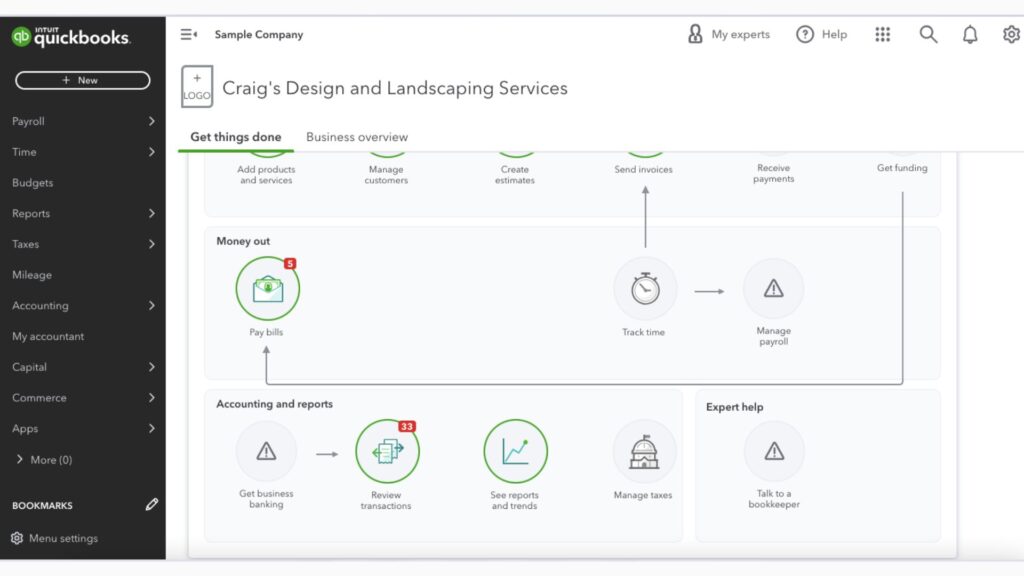This screenshot has height=576, width=1024.
Task: Click the New button
Action: click(82, 80)
